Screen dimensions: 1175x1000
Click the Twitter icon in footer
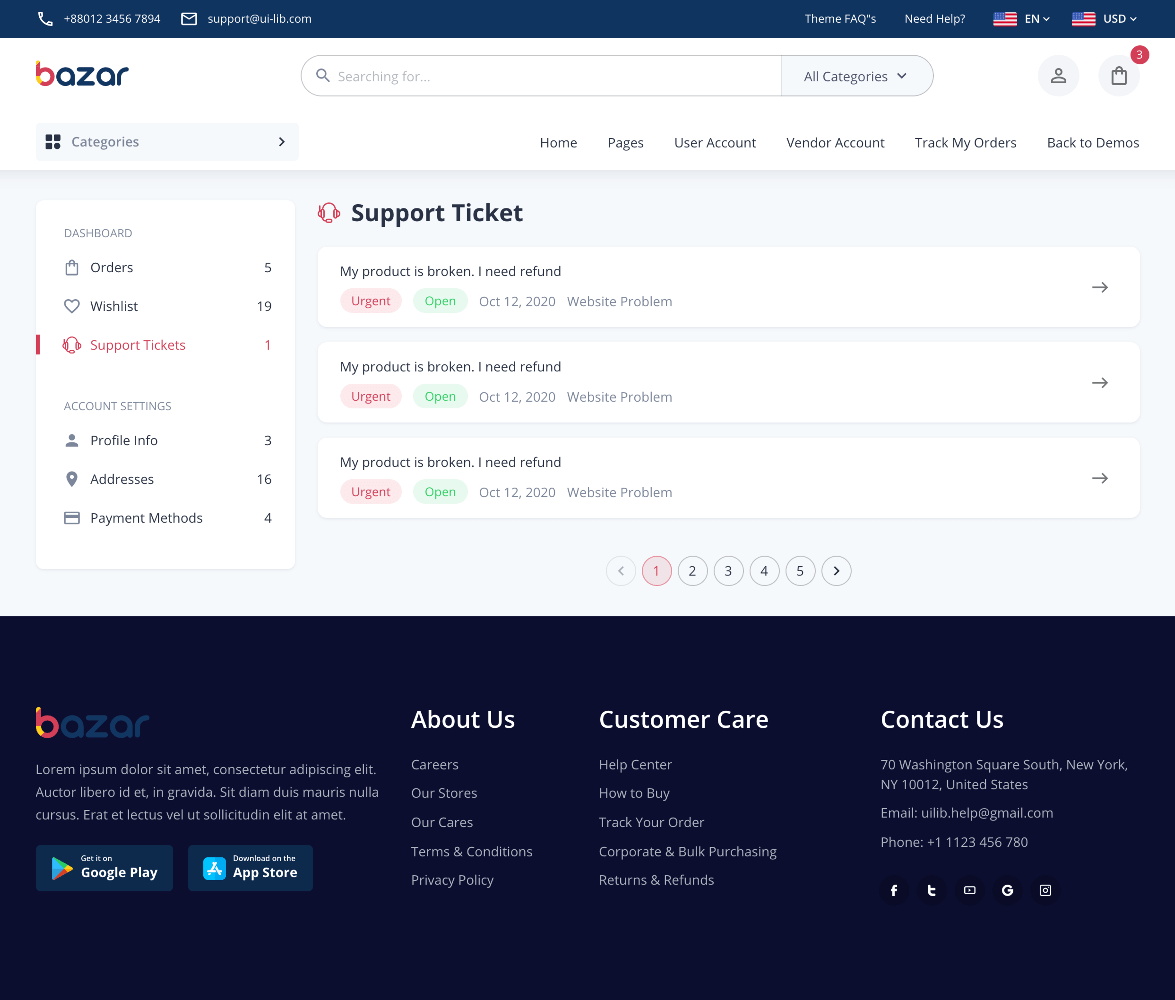[x=932, y=890]
